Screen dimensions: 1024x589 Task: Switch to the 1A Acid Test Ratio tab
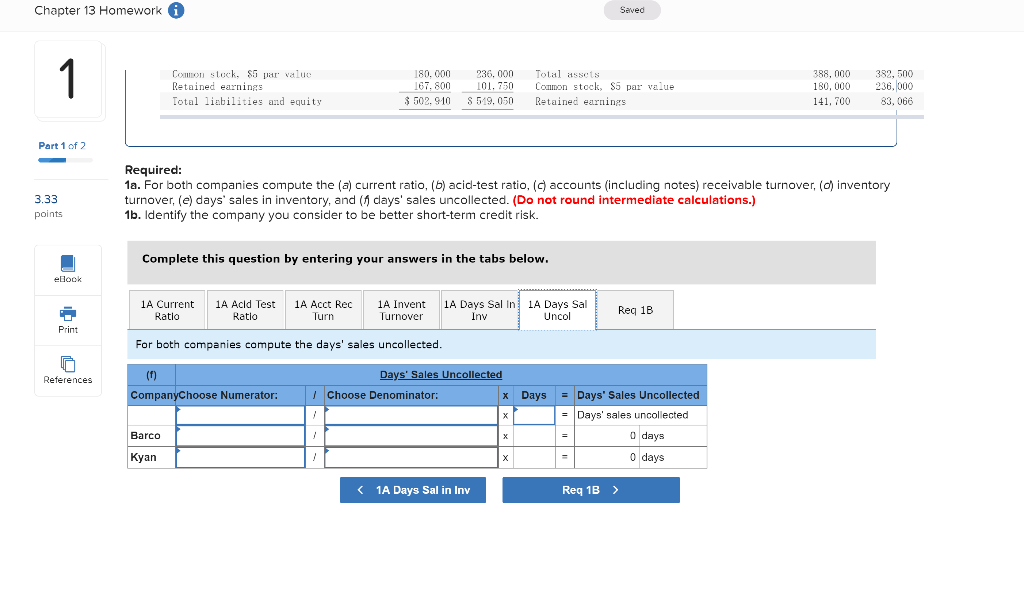[x=245, y=310]
